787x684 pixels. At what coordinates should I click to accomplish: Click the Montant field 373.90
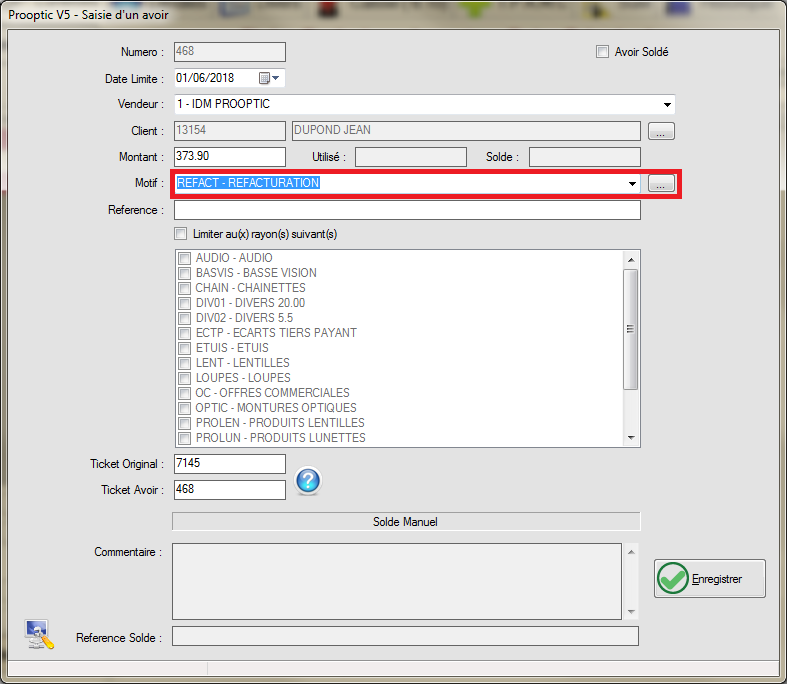[x=230, y=157]
